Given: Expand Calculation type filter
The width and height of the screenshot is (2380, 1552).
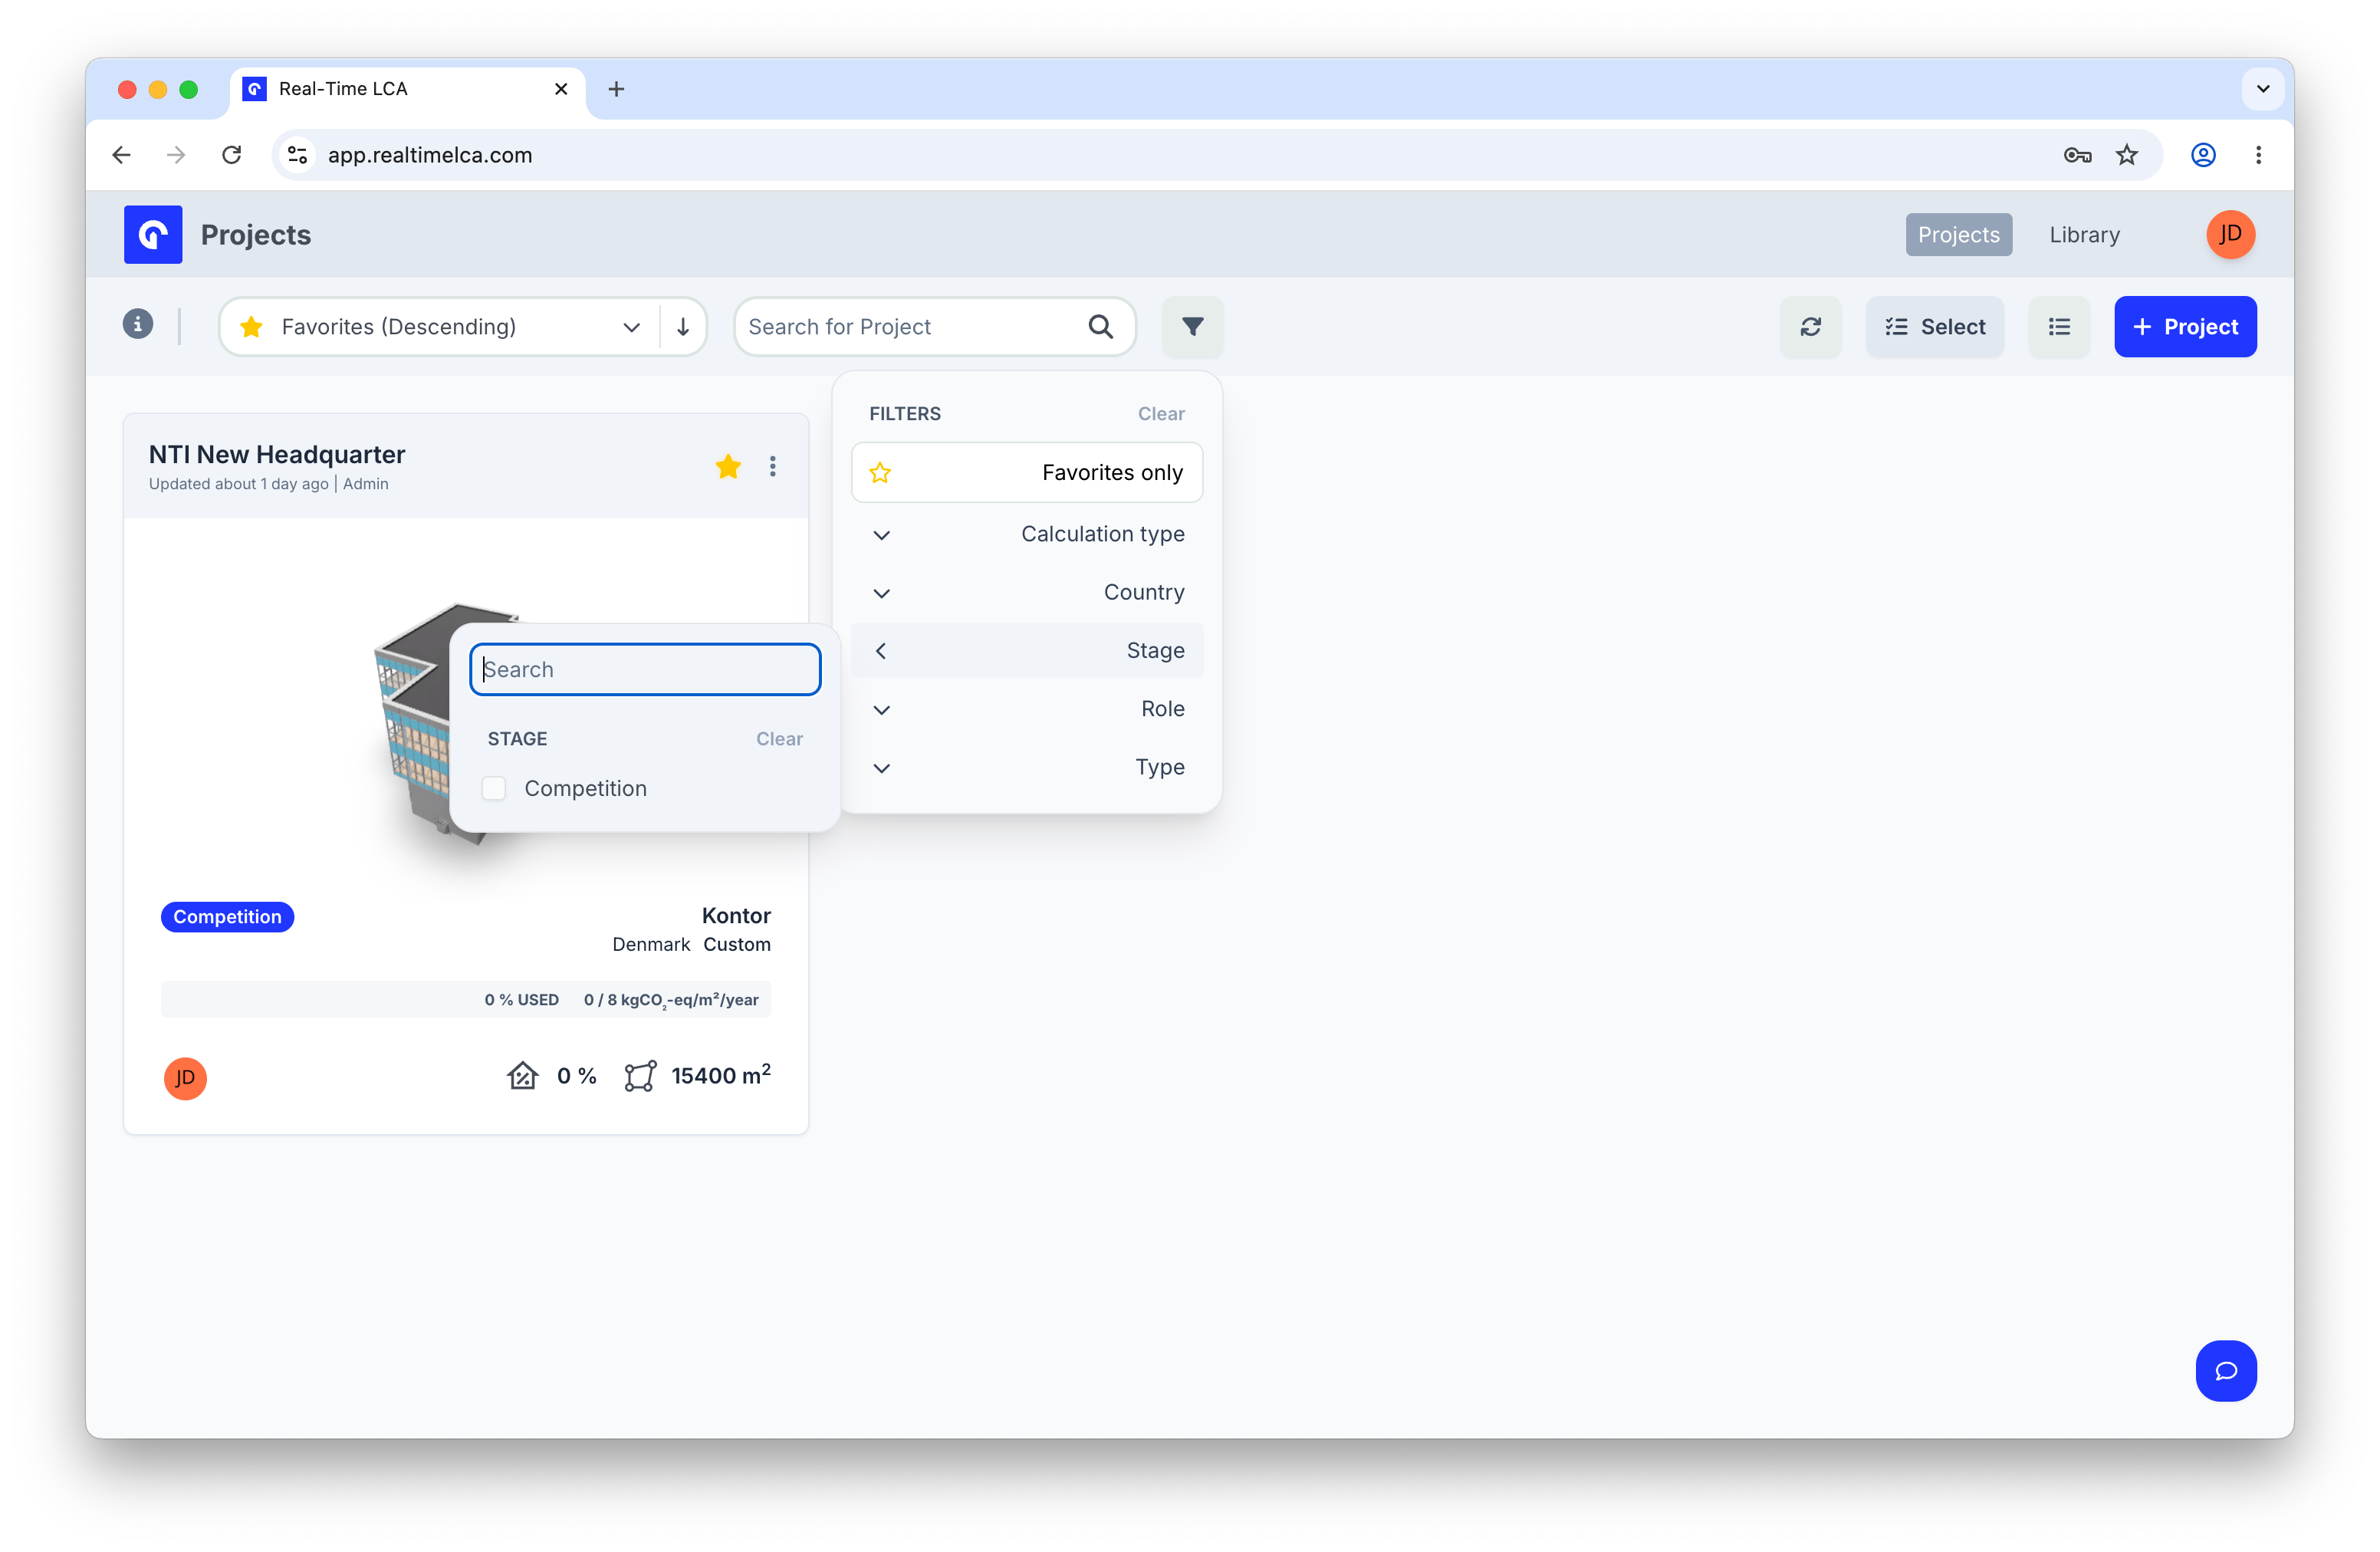Looking at the screenshot, I should (1026, 534).
